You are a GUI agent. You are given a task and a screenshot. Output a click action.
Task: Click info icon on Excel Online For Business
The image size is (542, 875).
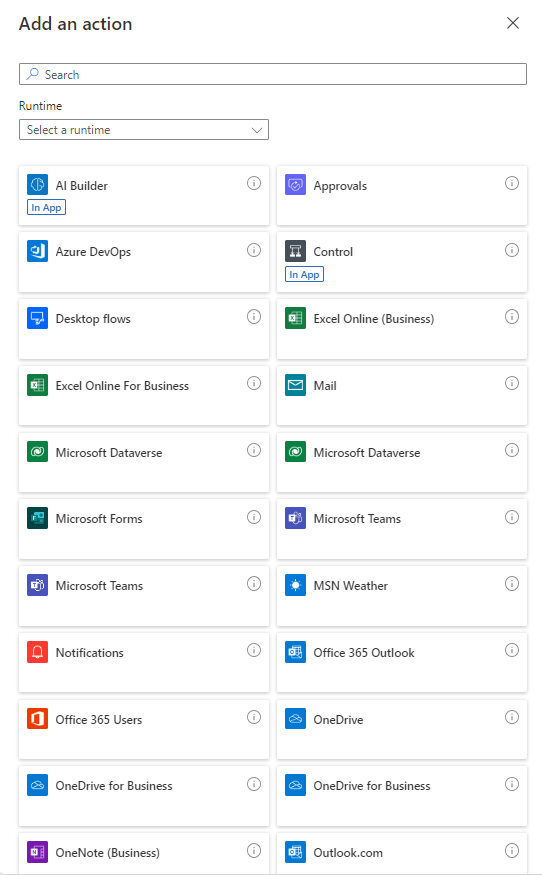[254, 383]
